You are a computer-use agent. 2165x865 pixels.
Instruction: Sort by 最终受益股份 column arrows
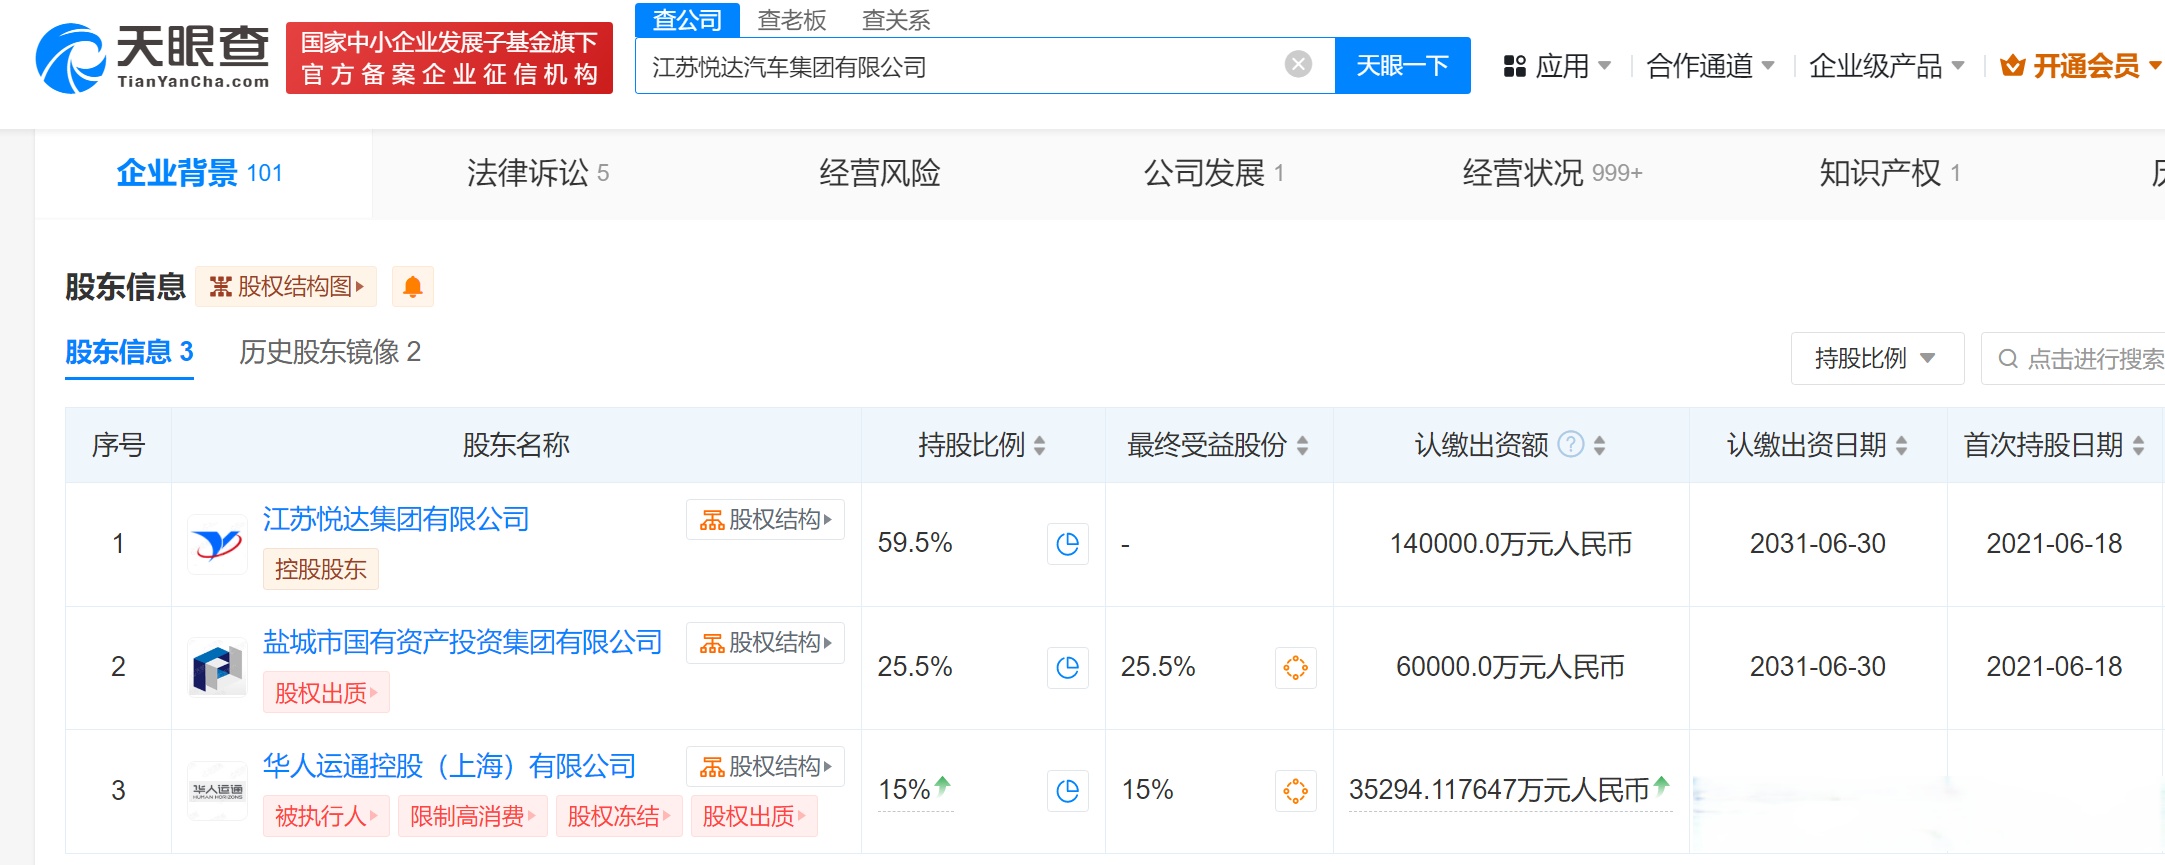[x=1302, y=445]
